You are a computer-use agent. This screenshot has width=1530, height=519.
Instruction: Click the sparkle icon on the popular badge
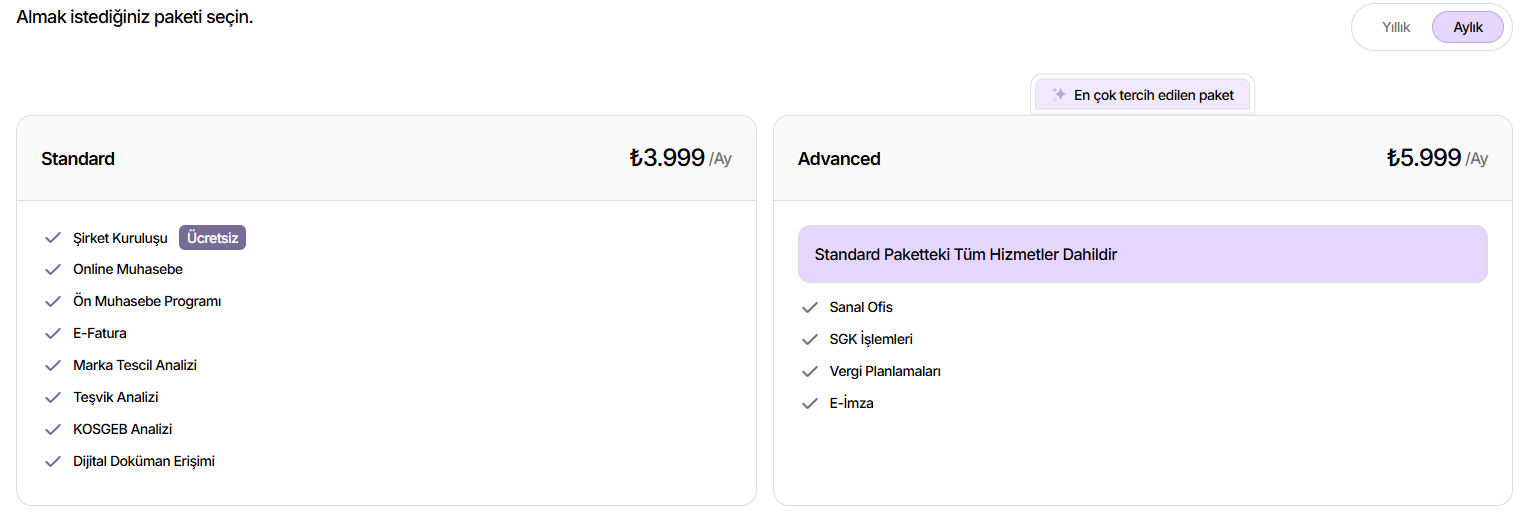coord(1059,95)
